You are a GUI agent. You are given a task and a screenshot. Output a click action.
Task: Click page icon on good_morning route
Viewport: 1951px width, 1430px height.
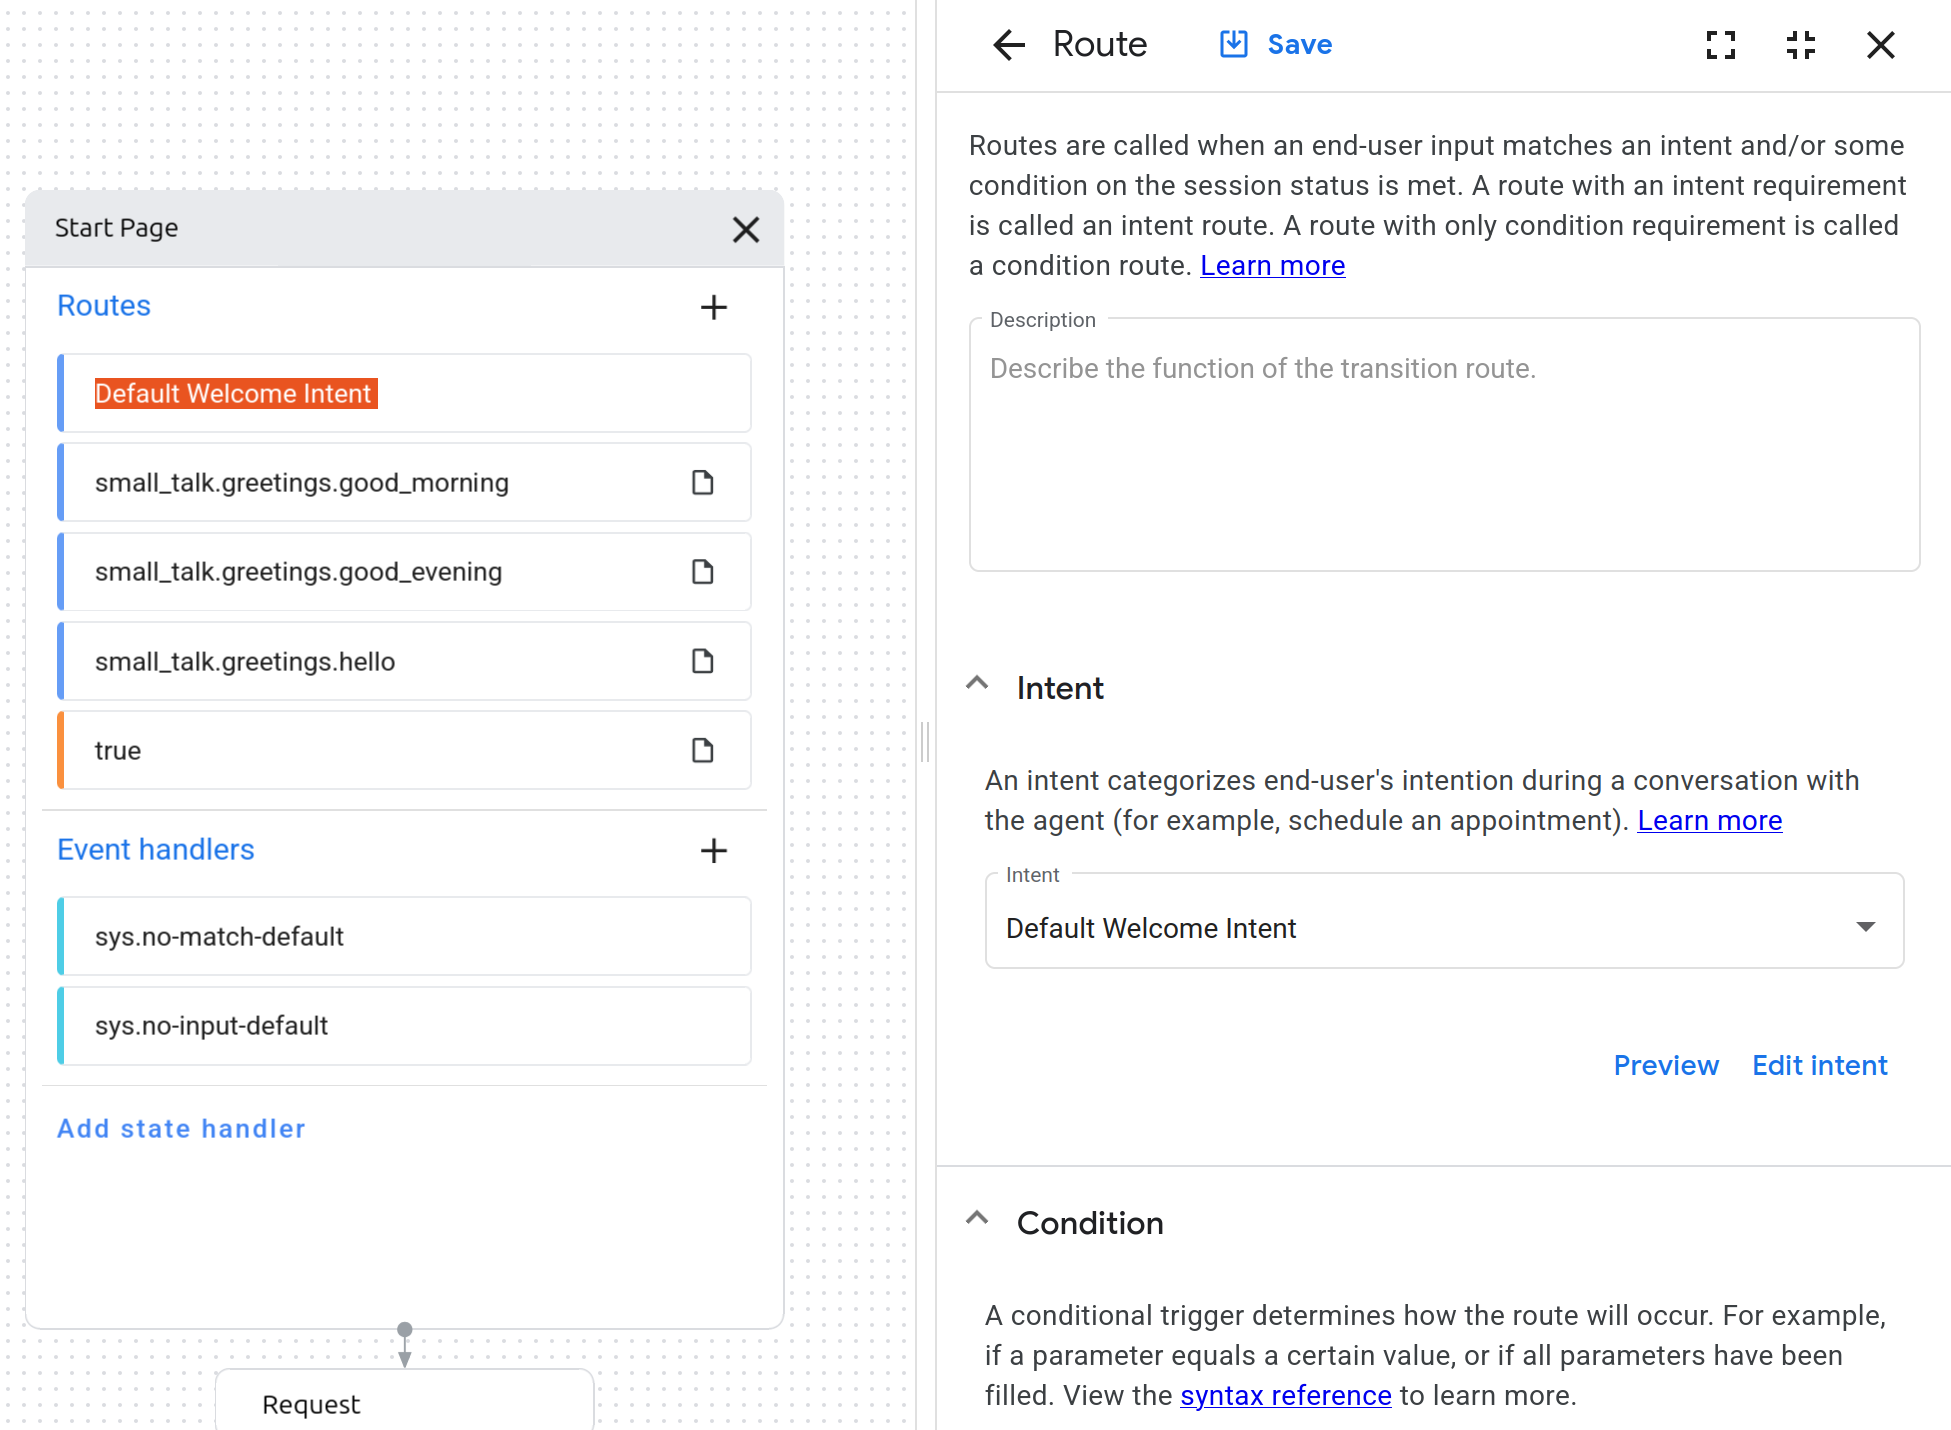(x=703, y=483)
